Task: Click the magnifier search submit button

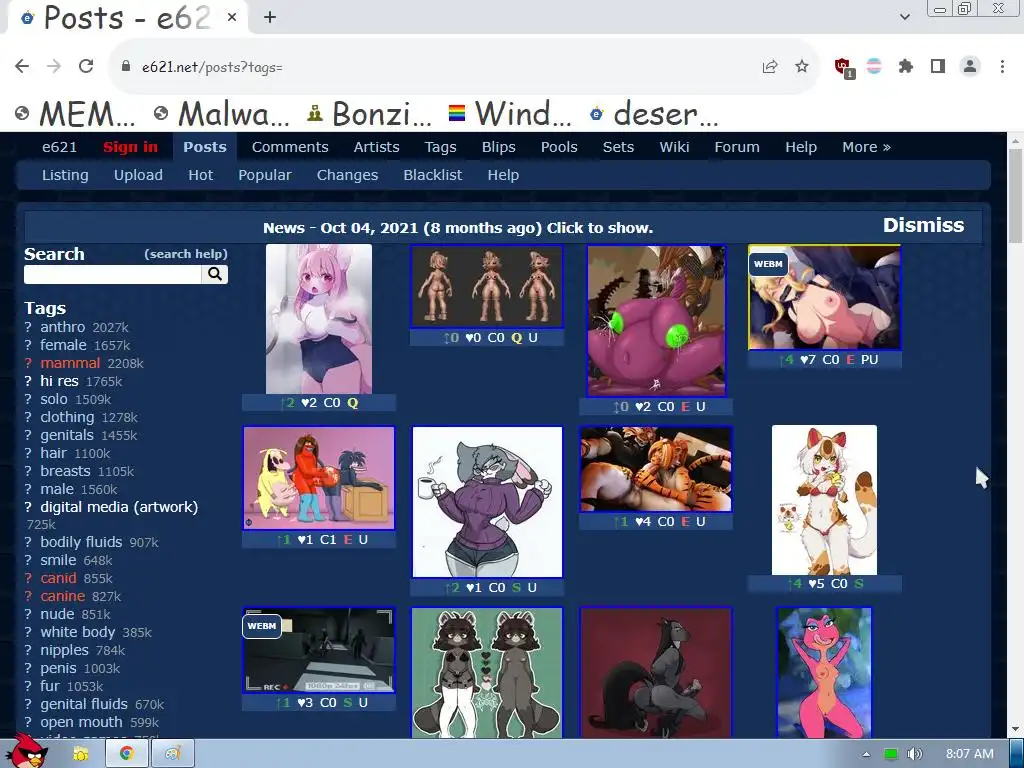Action: [x=215, y=274]
